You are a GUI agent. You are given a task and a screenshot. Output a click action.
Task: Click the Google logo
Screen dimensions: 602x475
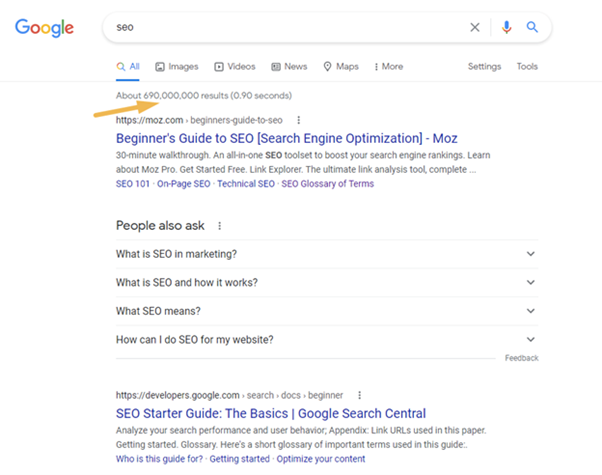click(x=44, y=27)
